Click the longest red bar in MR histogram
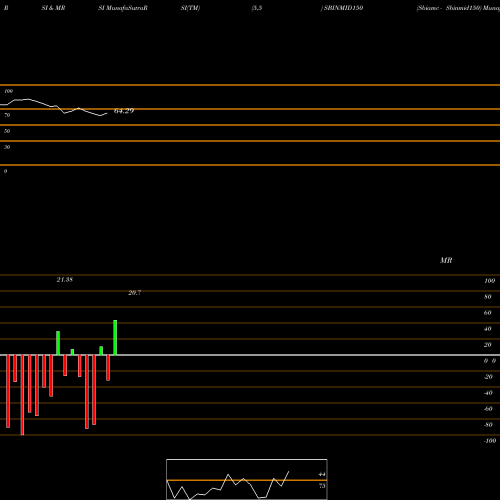Image resolution: width=500 pixels, height=500 pixels. pos(22,395)
